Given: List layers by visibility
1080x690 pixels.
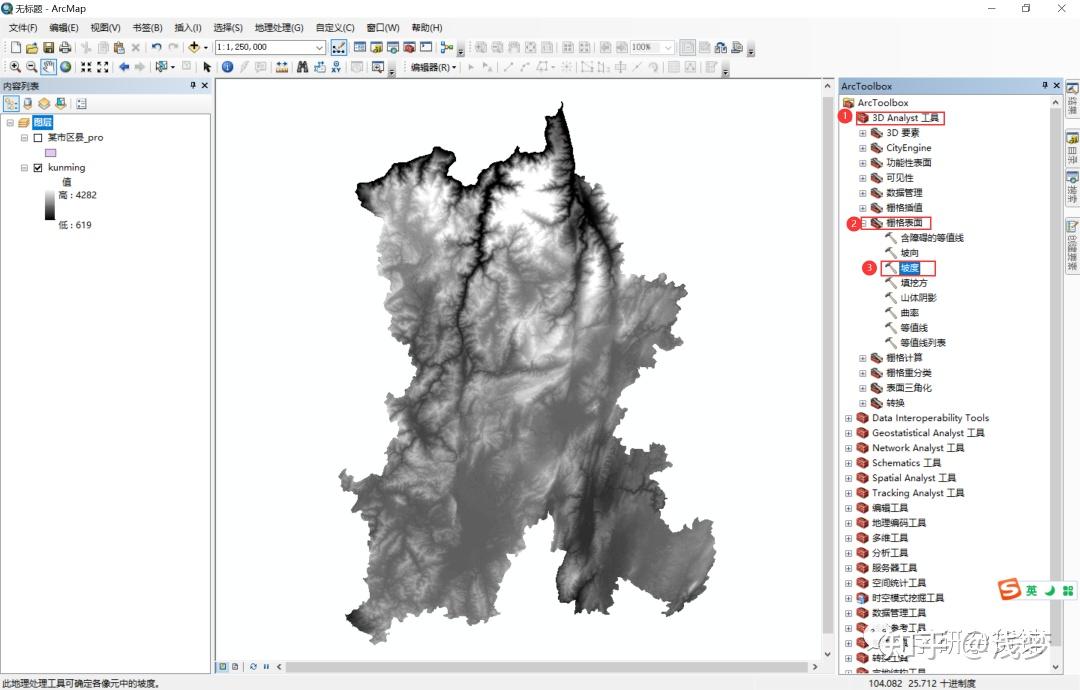Looking at the screenshot, I should [44, 104].
